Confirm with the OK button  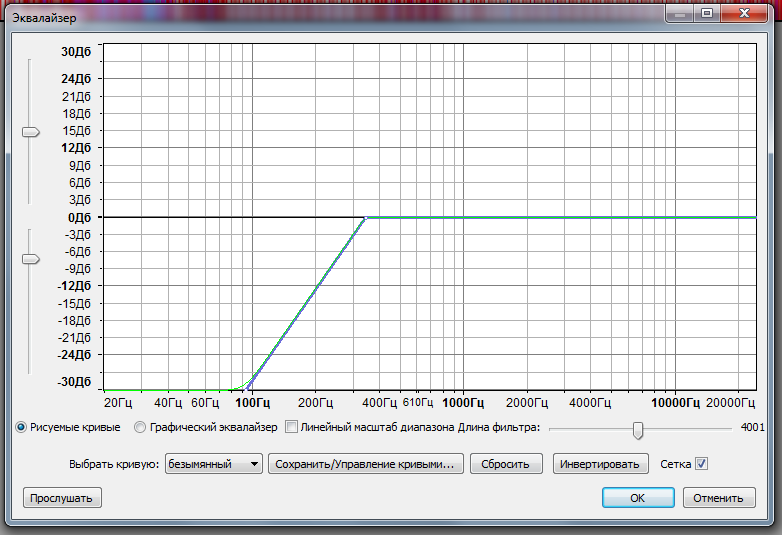click(638, 498)
